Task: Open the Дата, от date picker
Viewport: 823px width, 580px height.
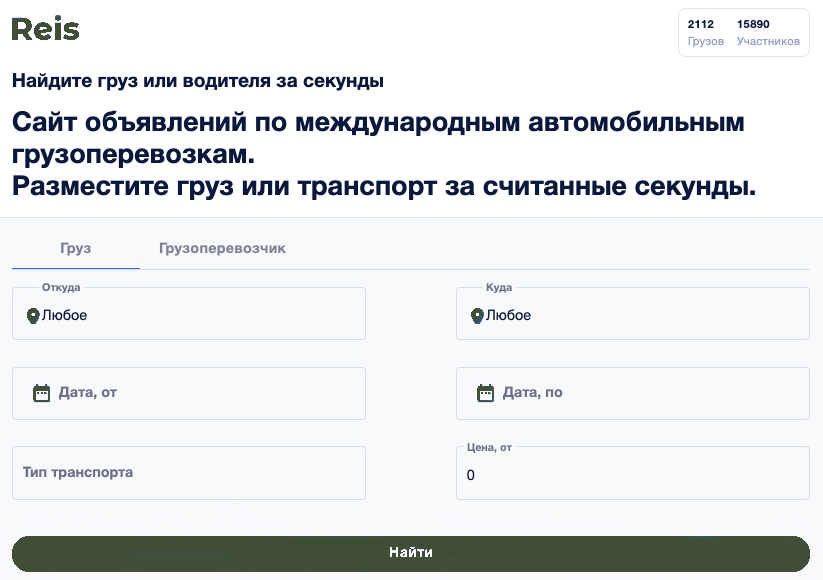Action: [x=189, y=393]
